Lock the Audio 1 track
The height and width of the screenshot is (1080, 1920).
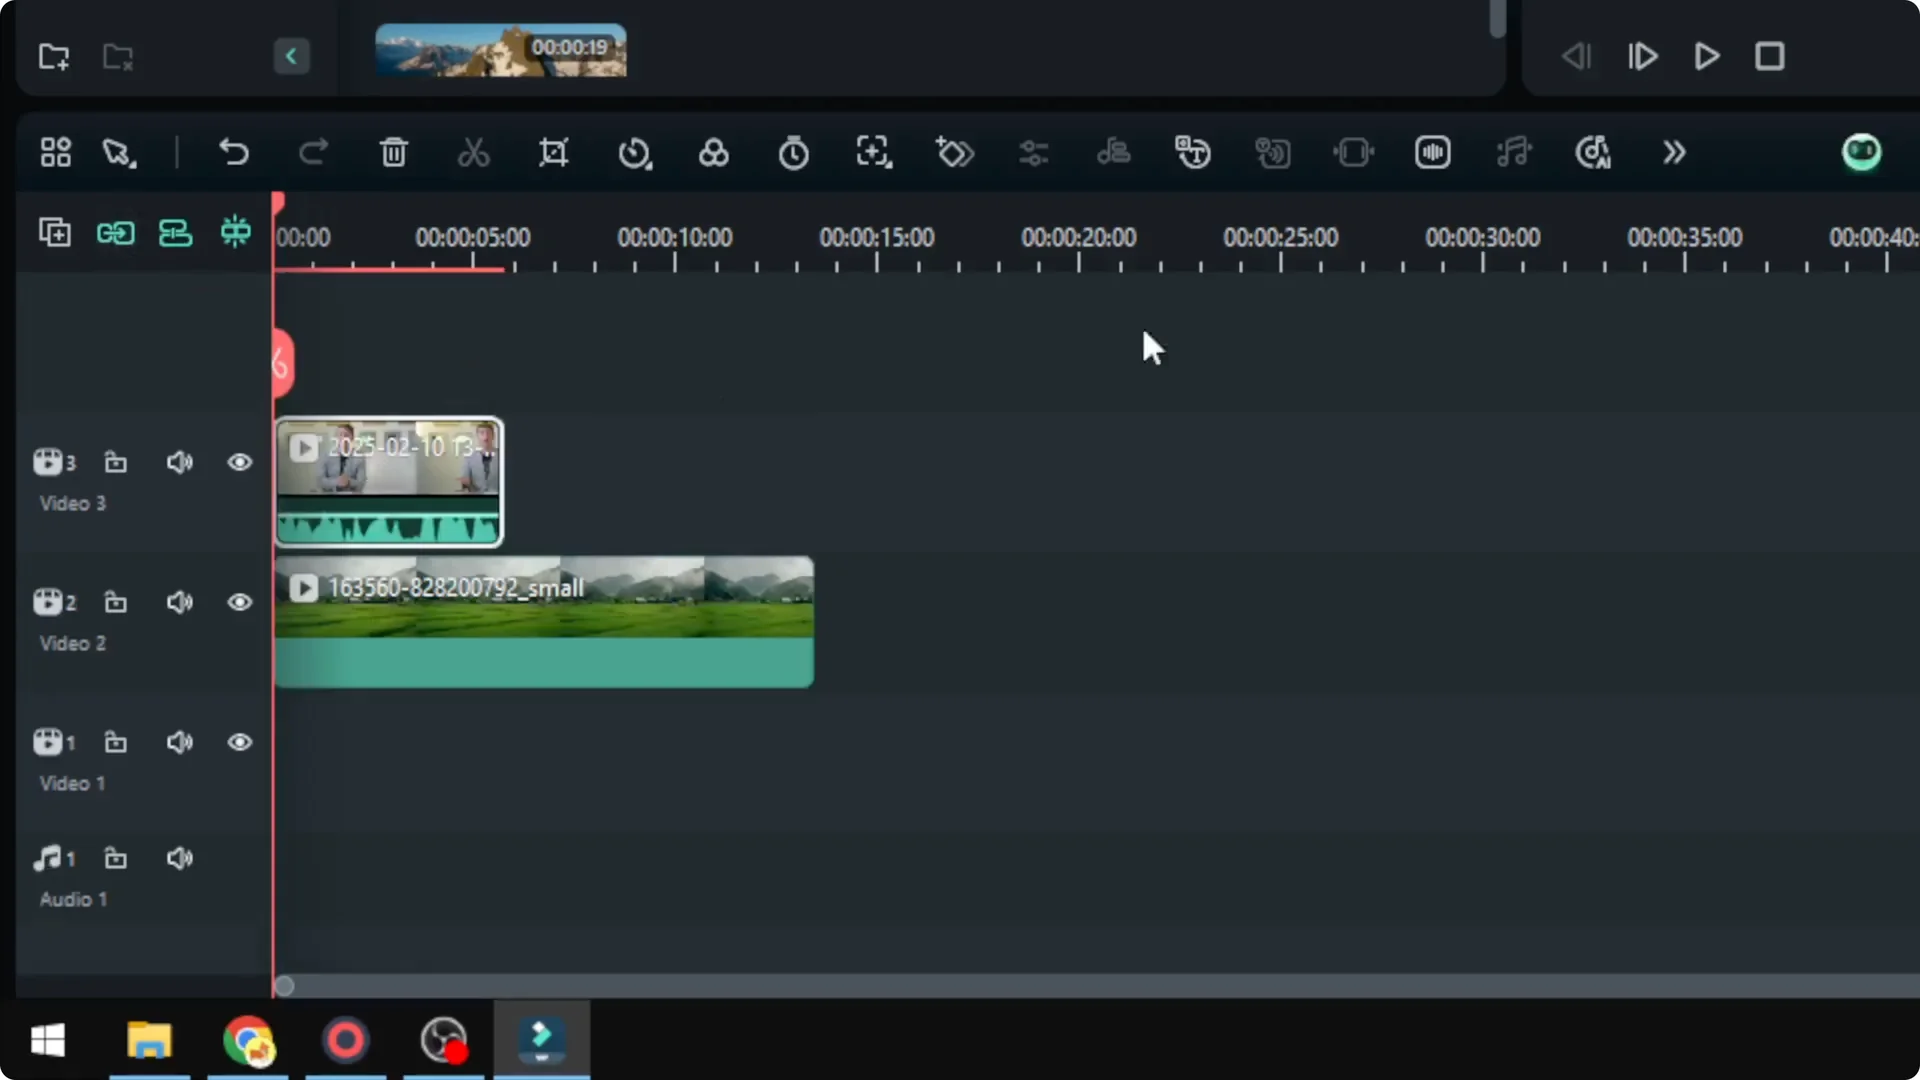tap(116, 858)
